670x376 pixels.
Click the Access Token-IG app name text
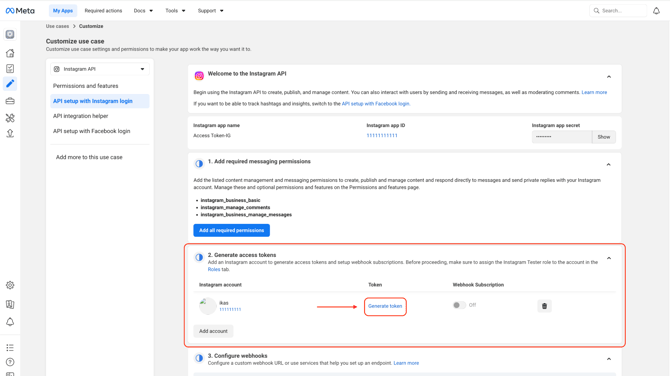click(212, 136)
